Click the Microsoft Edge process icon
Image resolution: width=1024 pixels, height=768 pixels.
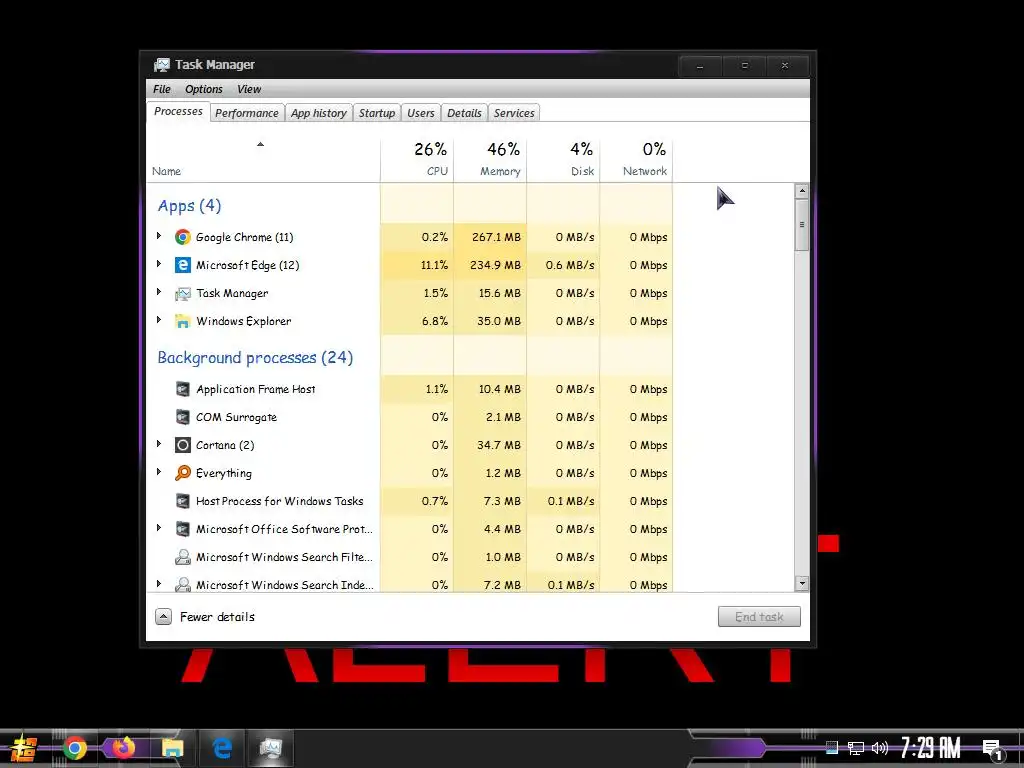(183, 265)
